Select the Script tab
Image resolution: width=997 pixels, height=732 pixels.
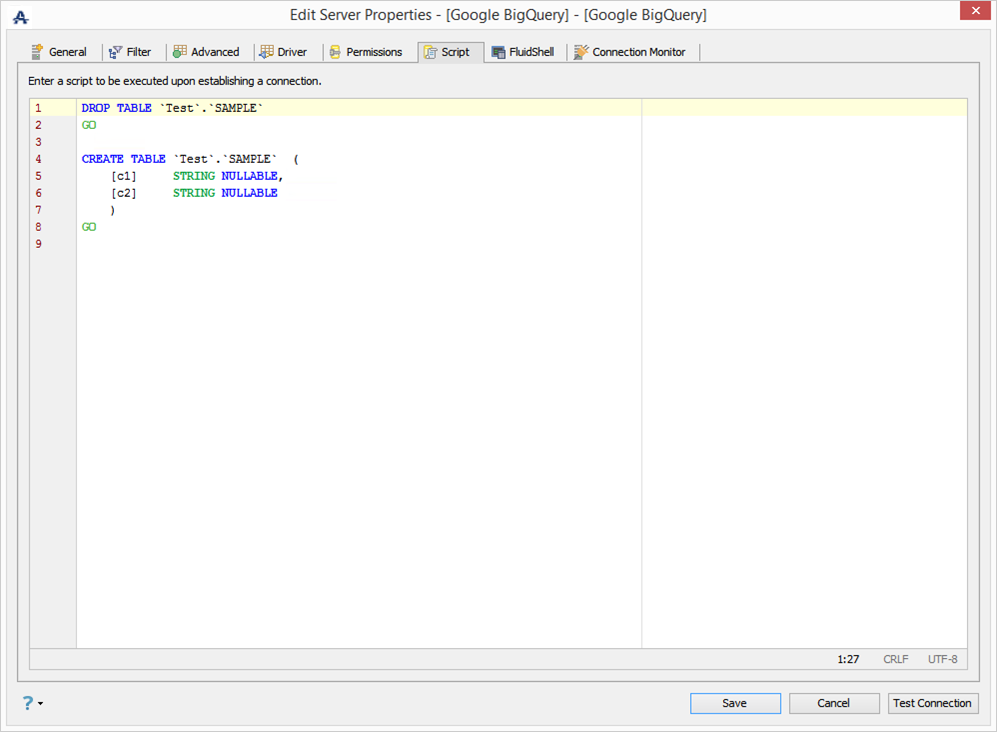click(x=454, y=52)
